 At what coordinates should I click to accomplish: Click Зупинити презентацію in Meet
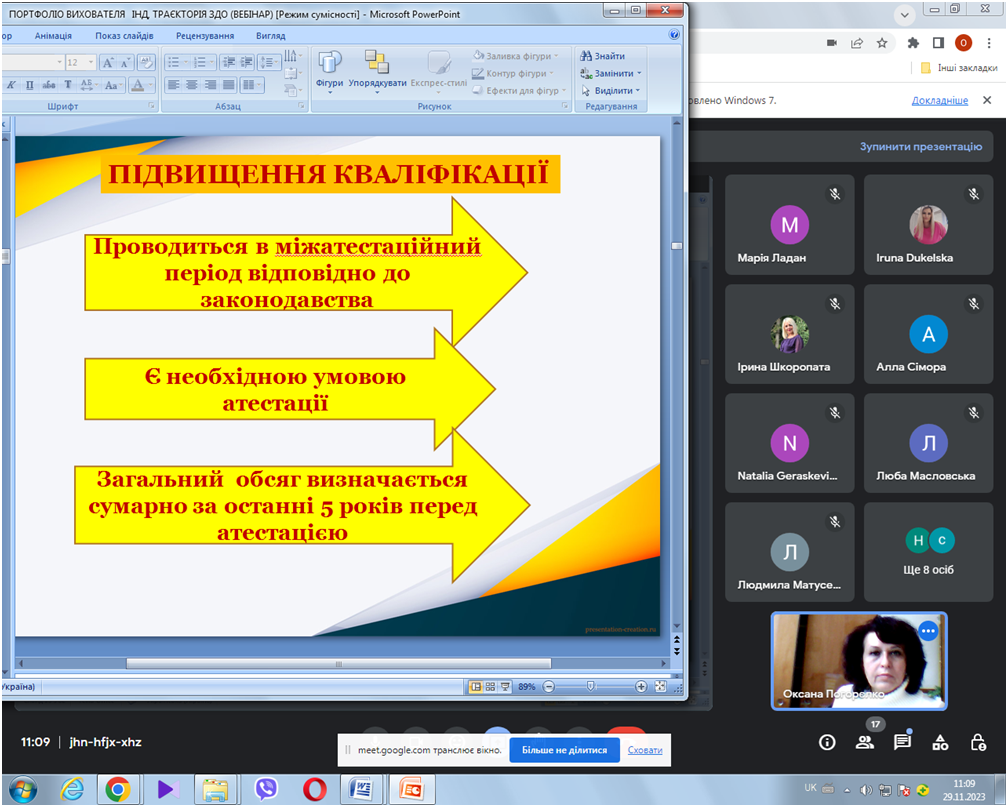921,147
